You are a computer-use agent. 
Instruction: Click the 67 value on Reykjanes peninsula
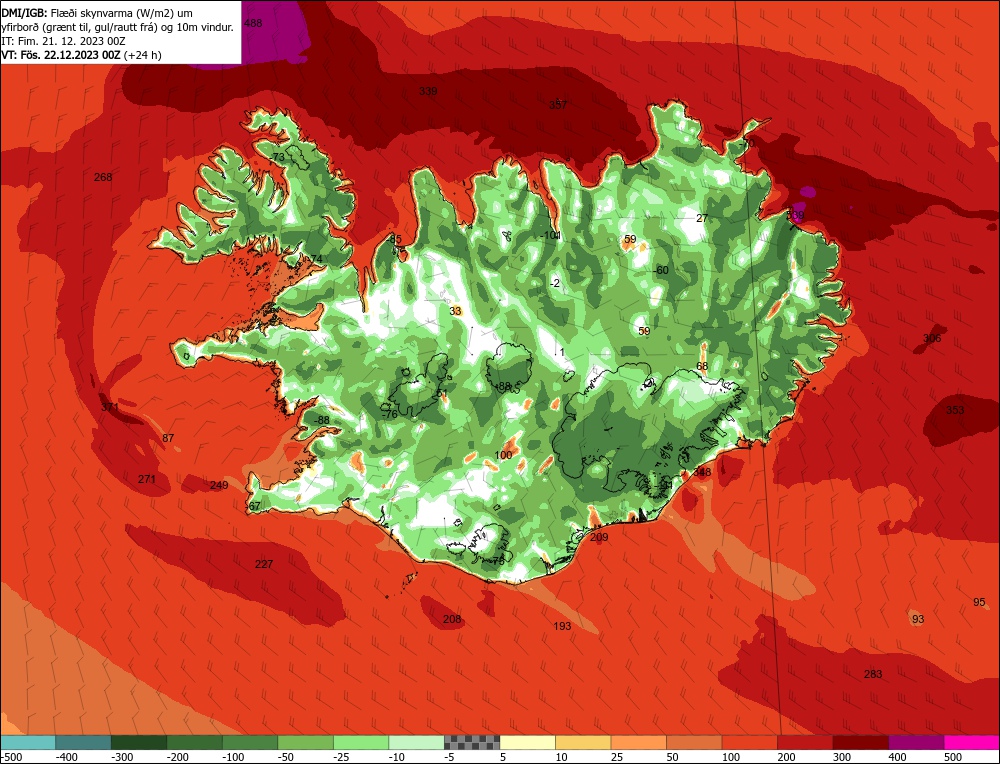coord(254,506)
